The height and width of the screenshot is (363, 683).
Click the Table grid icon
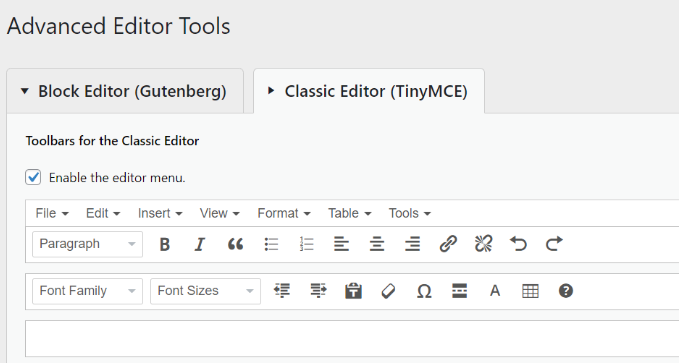tap(530, 291)
